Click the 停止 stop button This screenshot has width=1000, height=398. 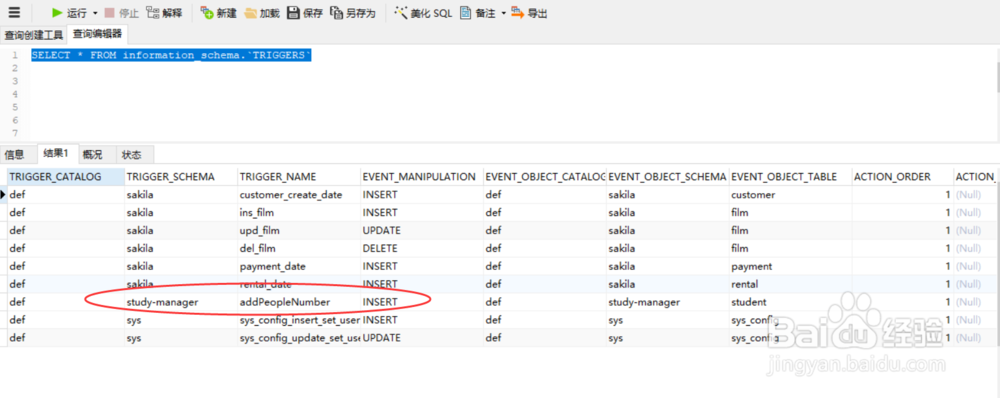coord(122,13)
